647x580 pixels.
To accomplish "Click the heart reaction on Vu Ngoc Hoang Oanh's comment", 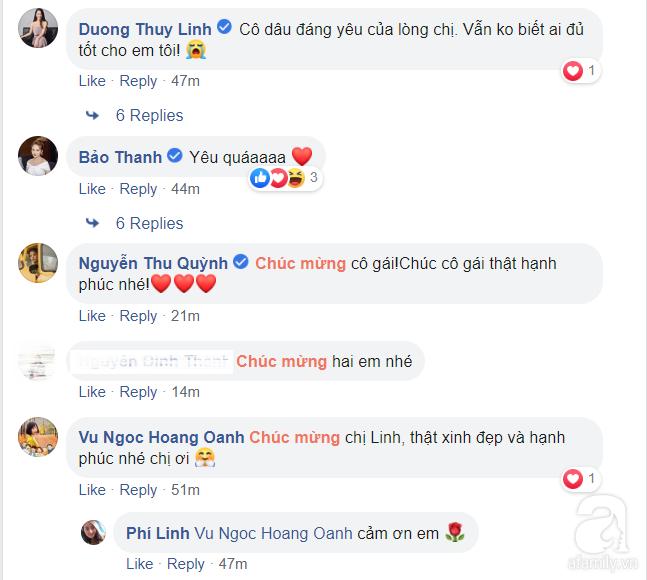I will (573, 479).
